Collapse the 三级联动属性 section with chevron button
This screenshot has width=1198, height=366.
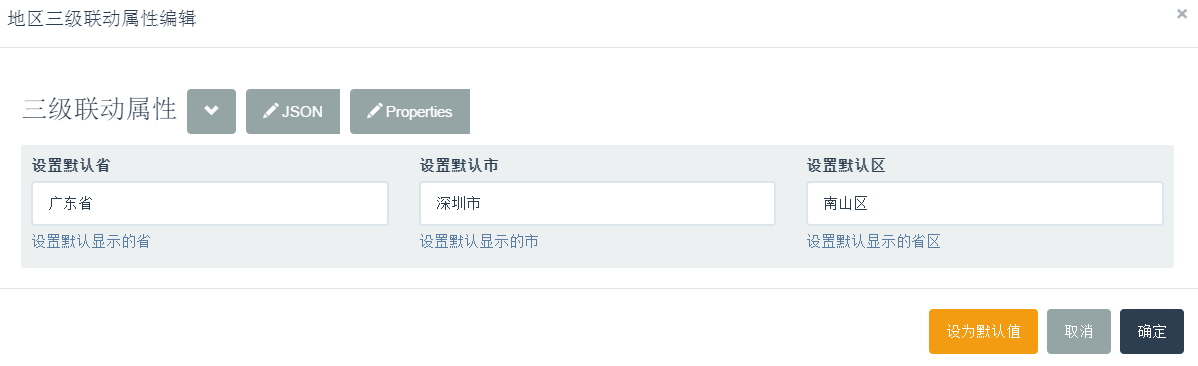point(211,112)
